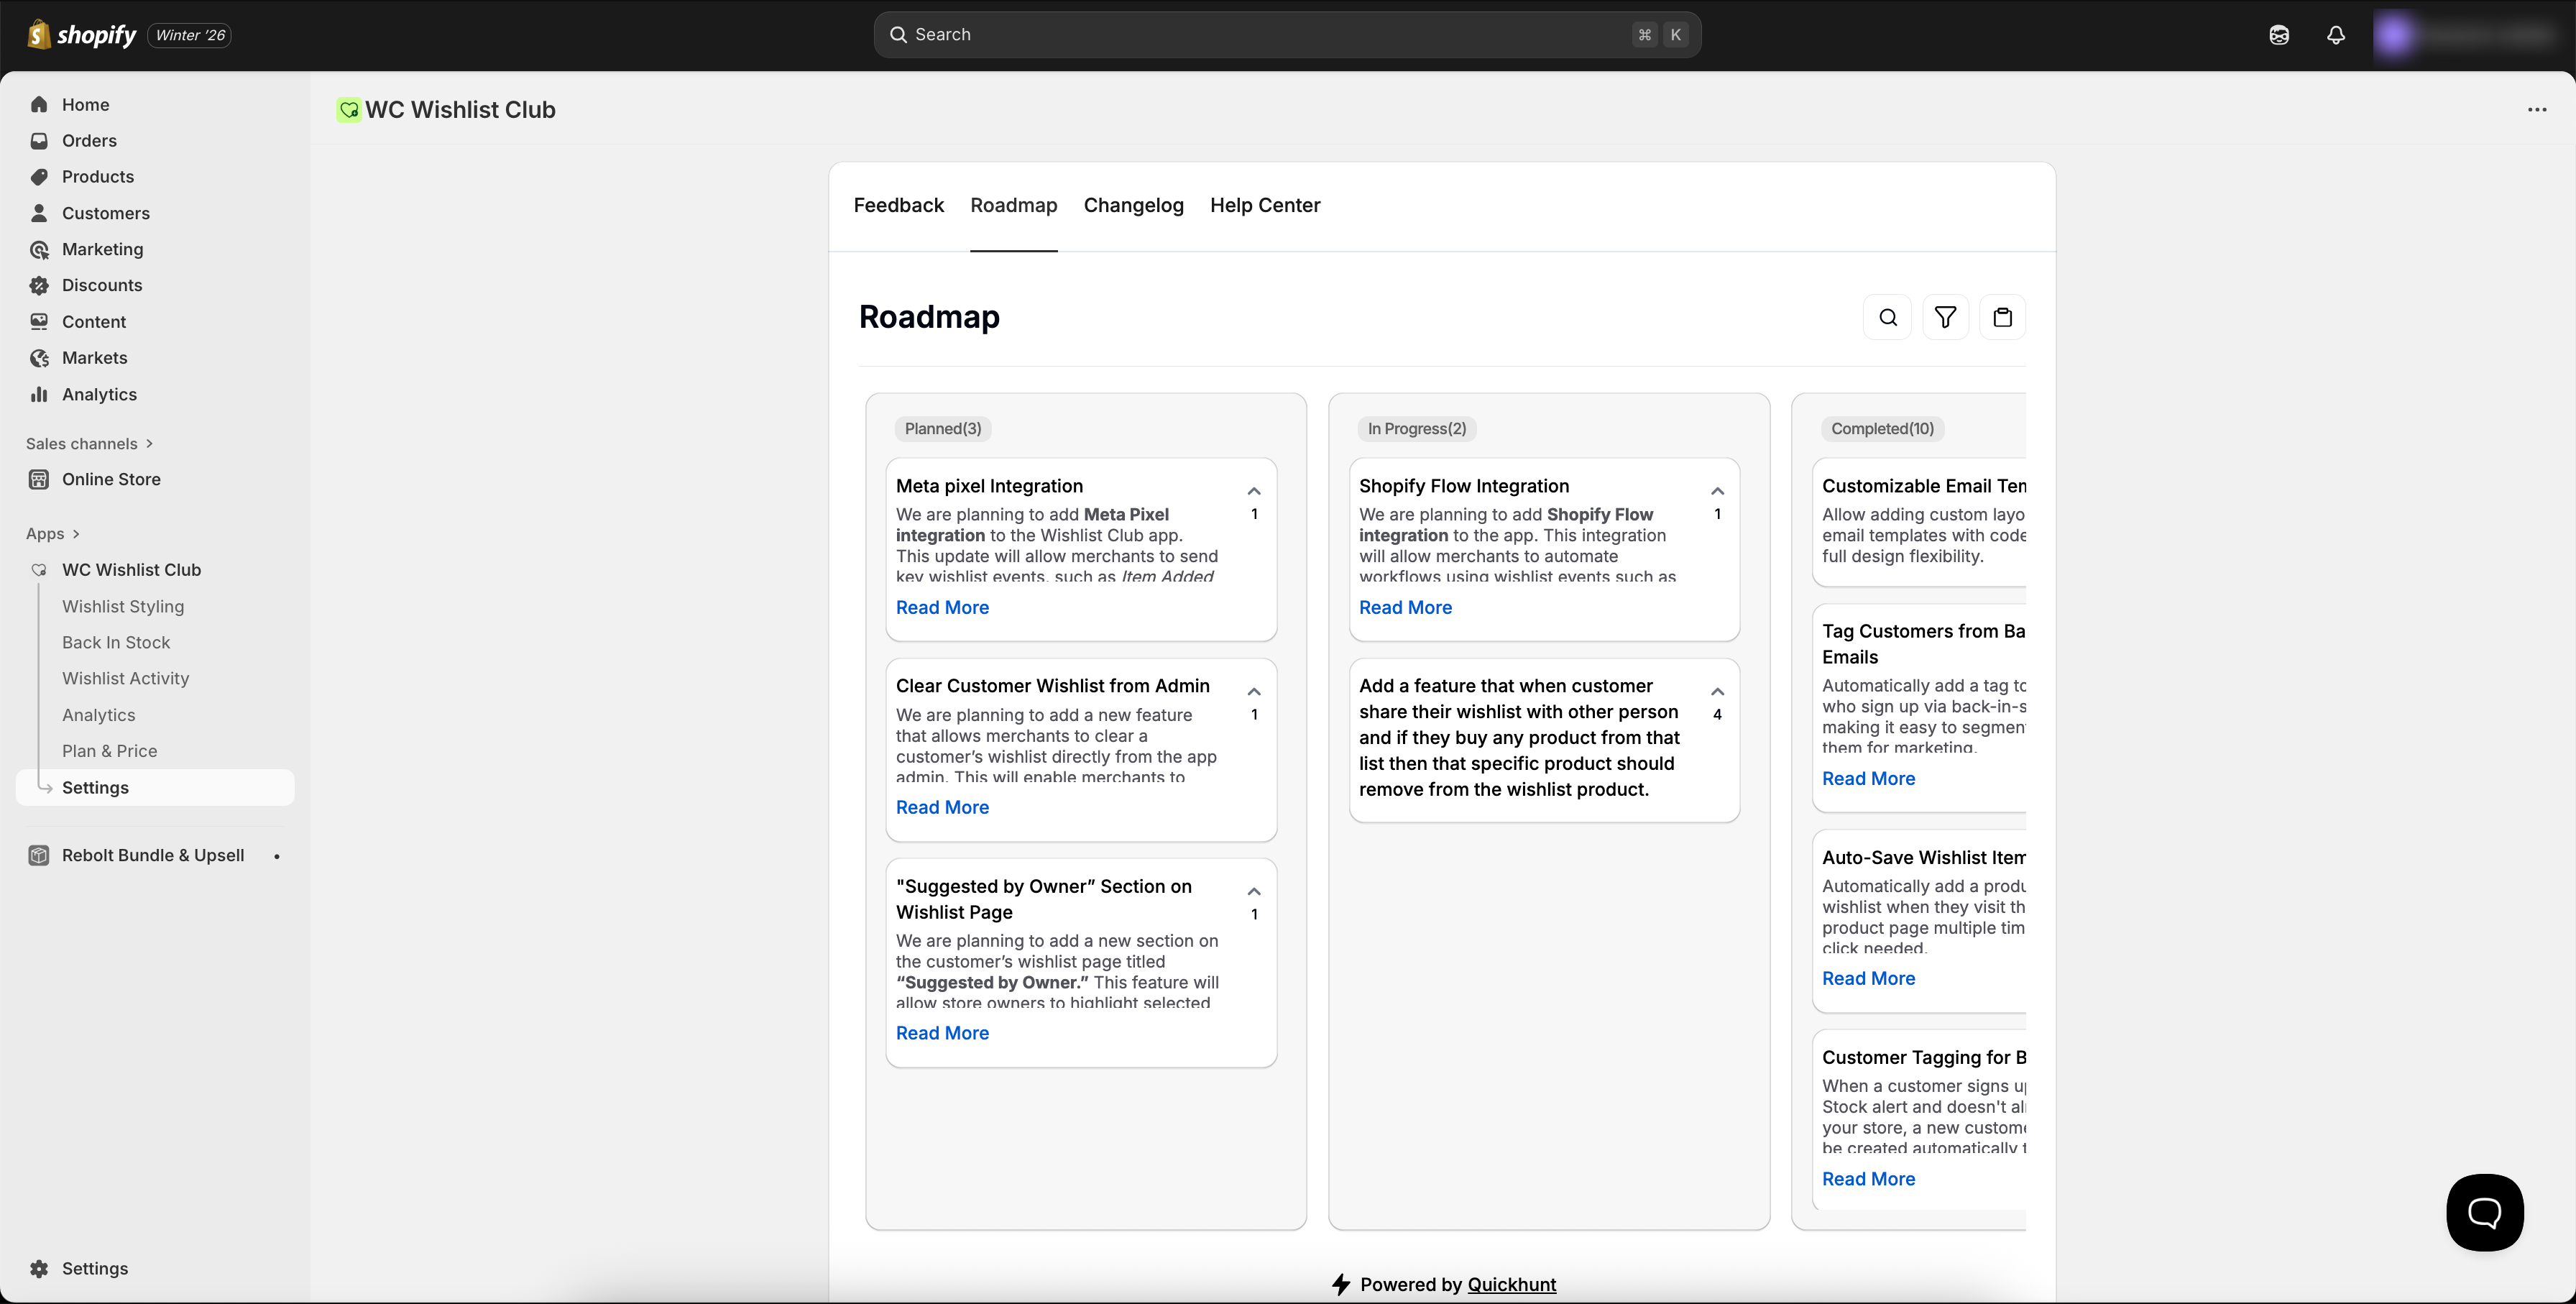The height and width of the screenshot is (1304, 2576).
Task: Upvote the Shopify Flow Integration card
Action: click(x=1717, y=491)
